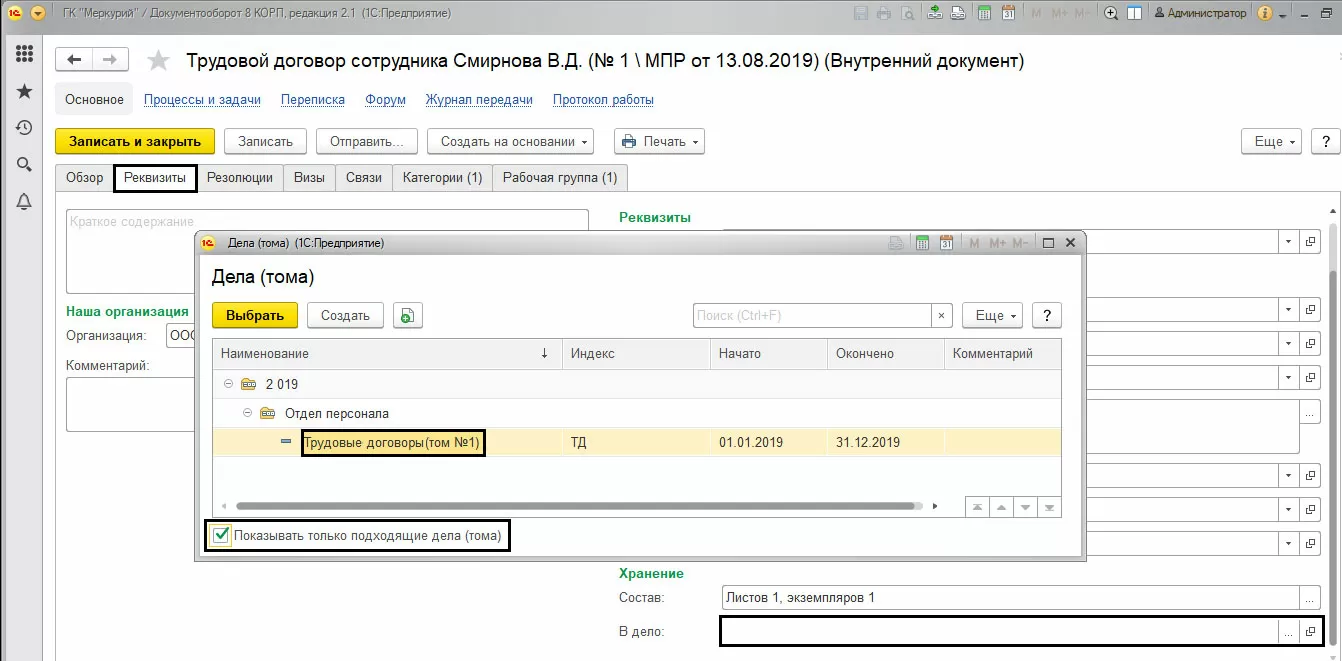The width and height of the screenshot is (1342, 661).
Task: Open the Переписка link
Action: pos(313,100)
